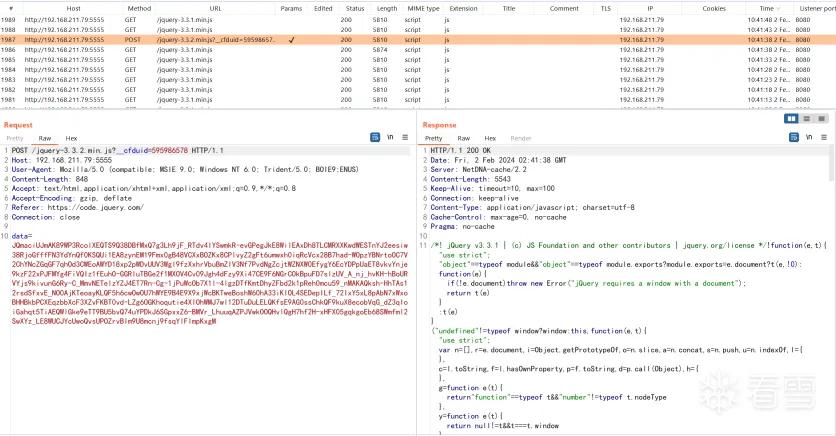Switch to top-bottom split layout icon
This screenshot has height=436, width=836.
click(x=807, y=118)
